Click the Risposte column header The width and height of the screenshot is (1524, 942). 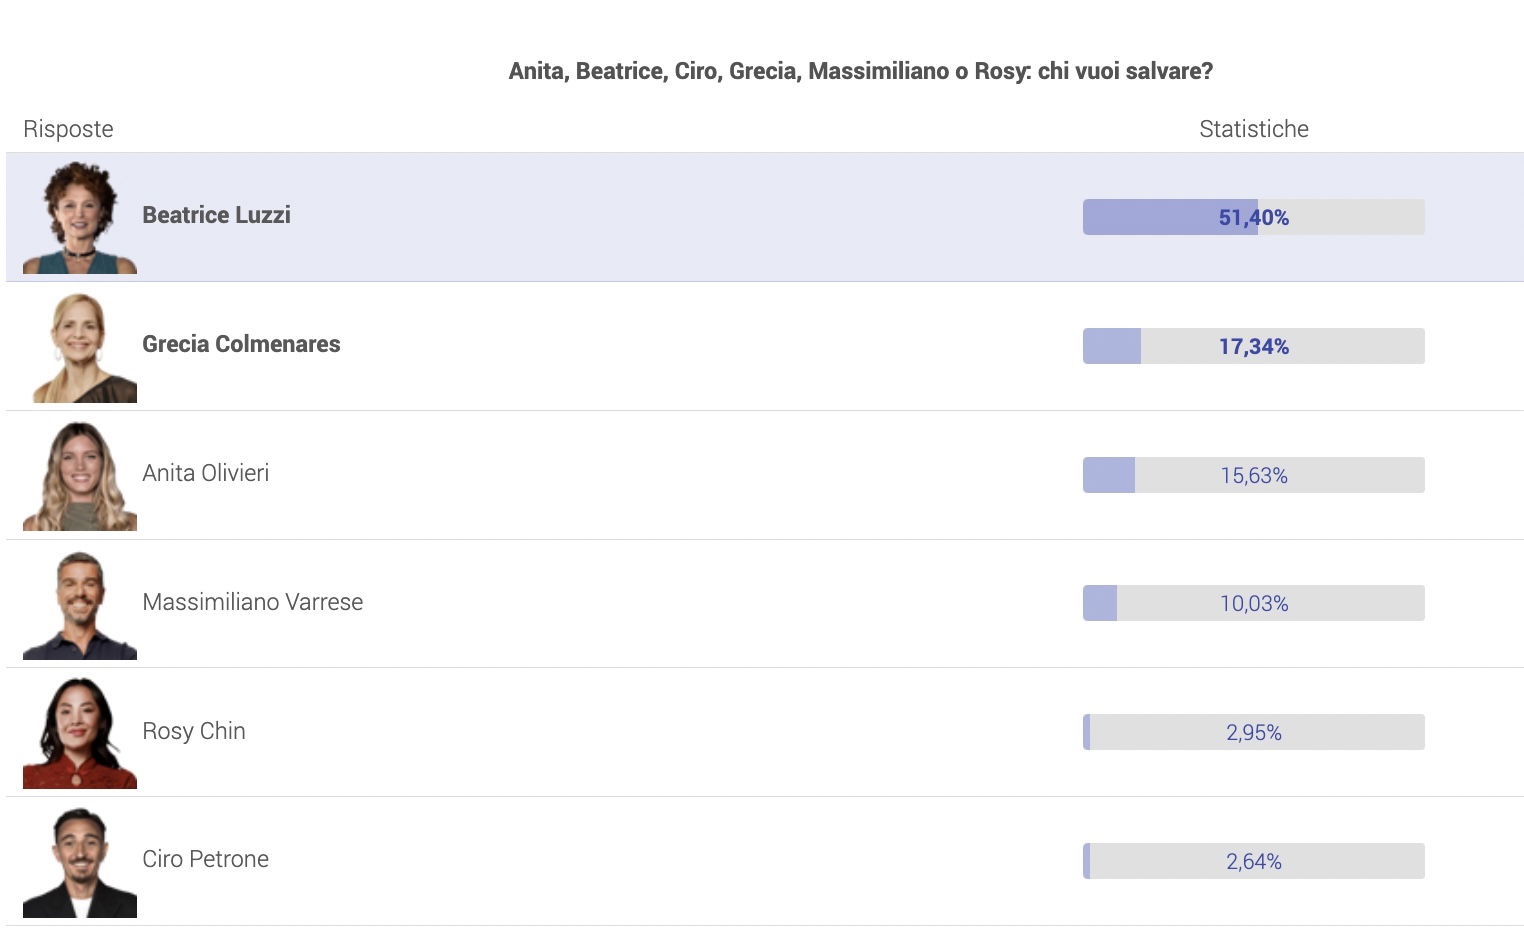(x=68, y=129)
